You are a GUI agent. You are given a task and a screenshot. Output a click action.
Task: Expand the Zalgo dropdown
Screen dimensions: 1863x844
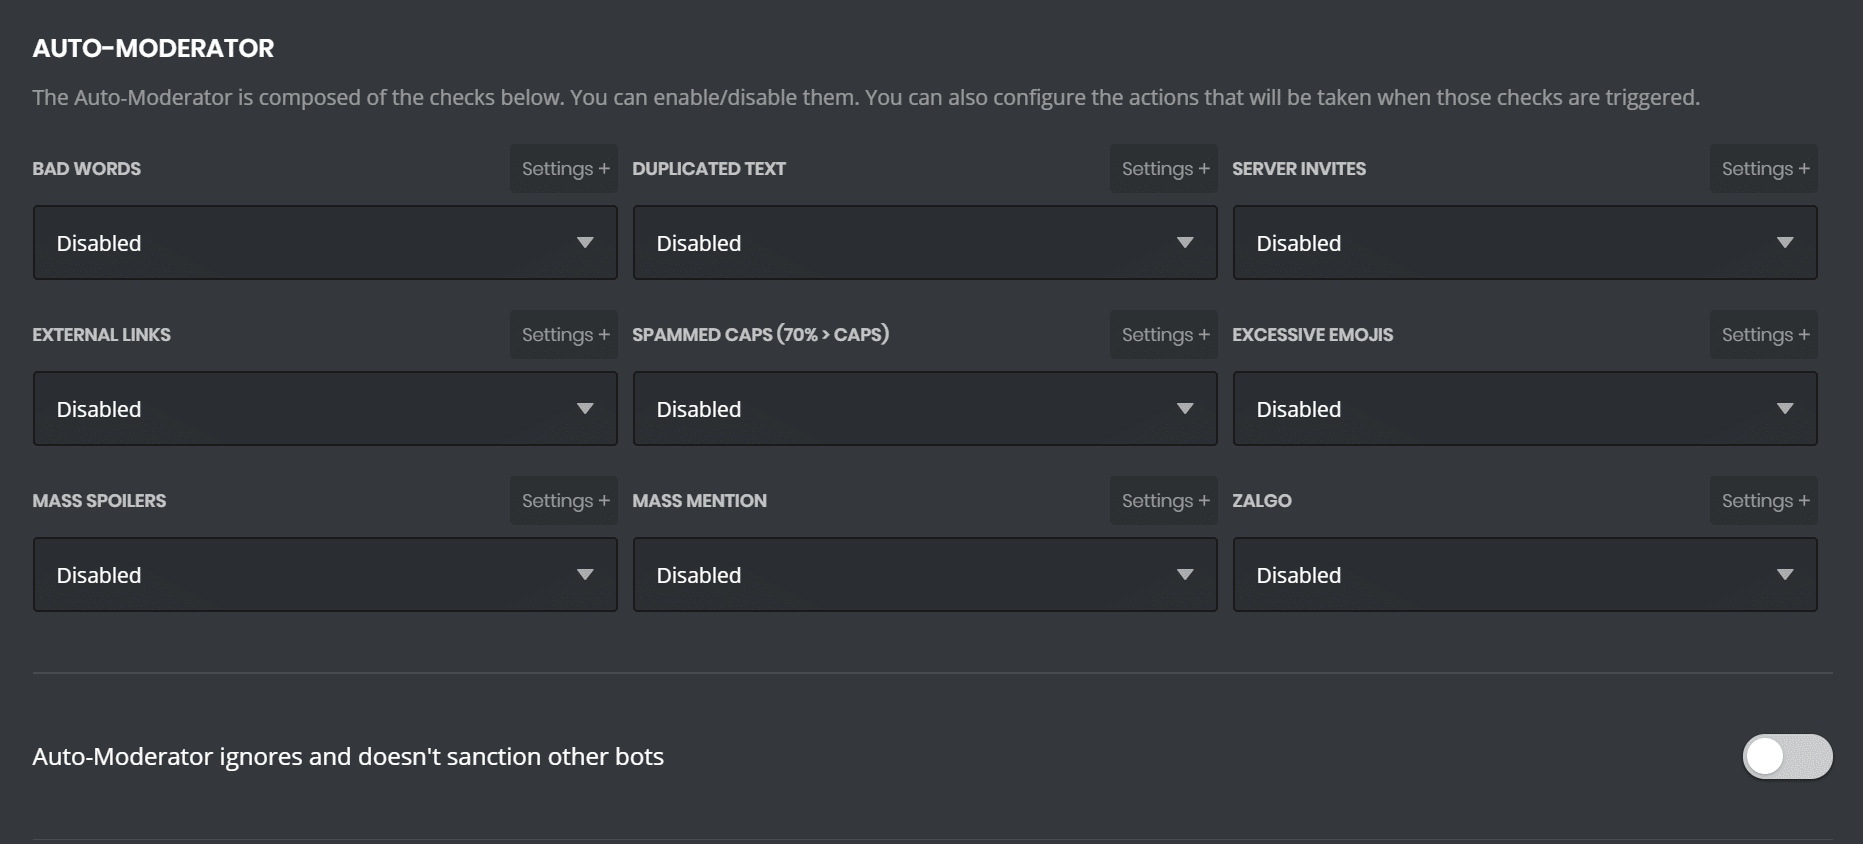click(1525, 575)
